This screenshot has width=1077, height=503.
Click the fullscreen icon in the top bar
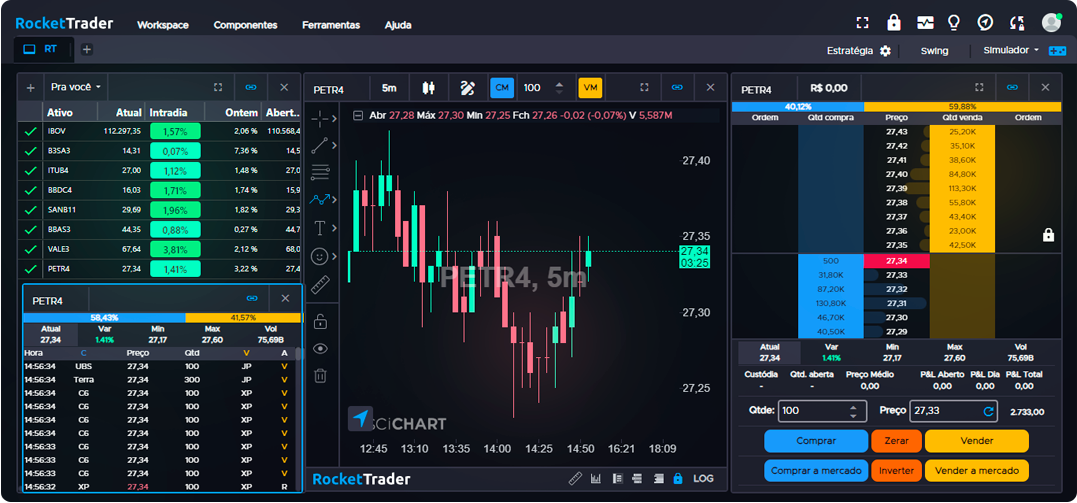pyautogui.click(x=863, y=23)
